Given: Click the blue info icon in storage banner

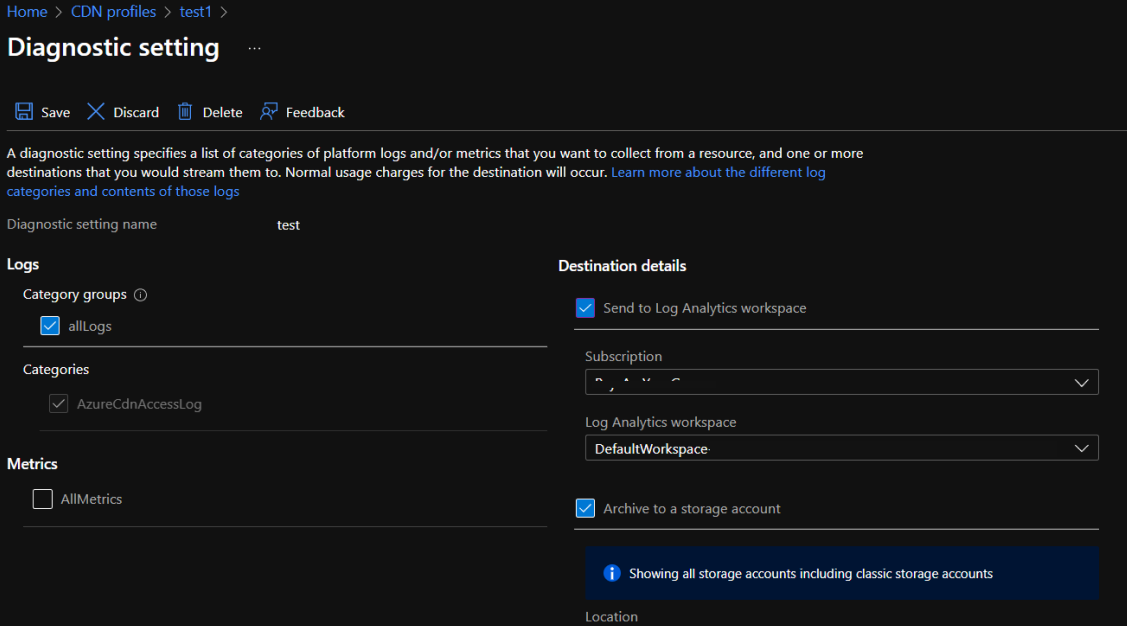Looking at the screenshot, I should pyautogui.click(x=612, y=573).
